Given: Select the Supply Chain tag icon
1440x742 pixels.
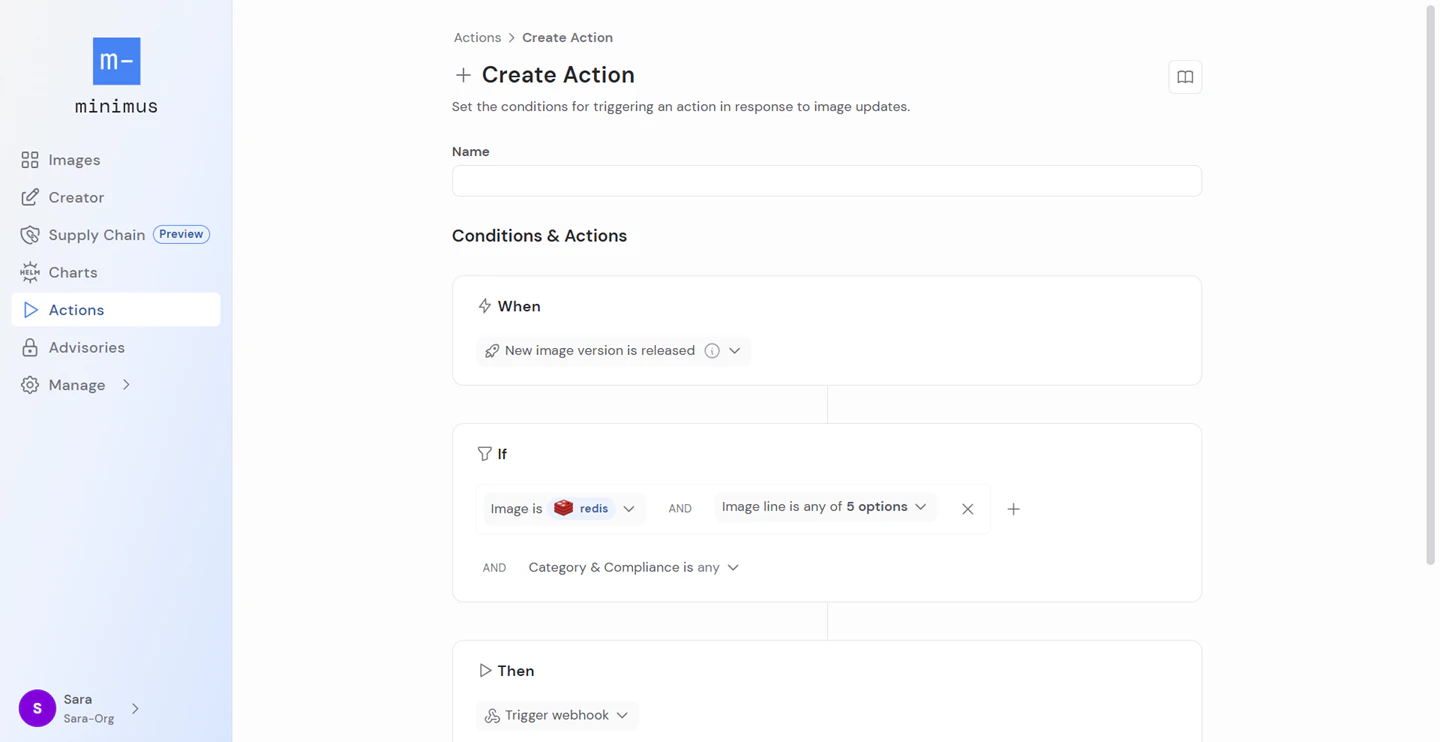Looking at the screenshot, I should pos(30,234).
